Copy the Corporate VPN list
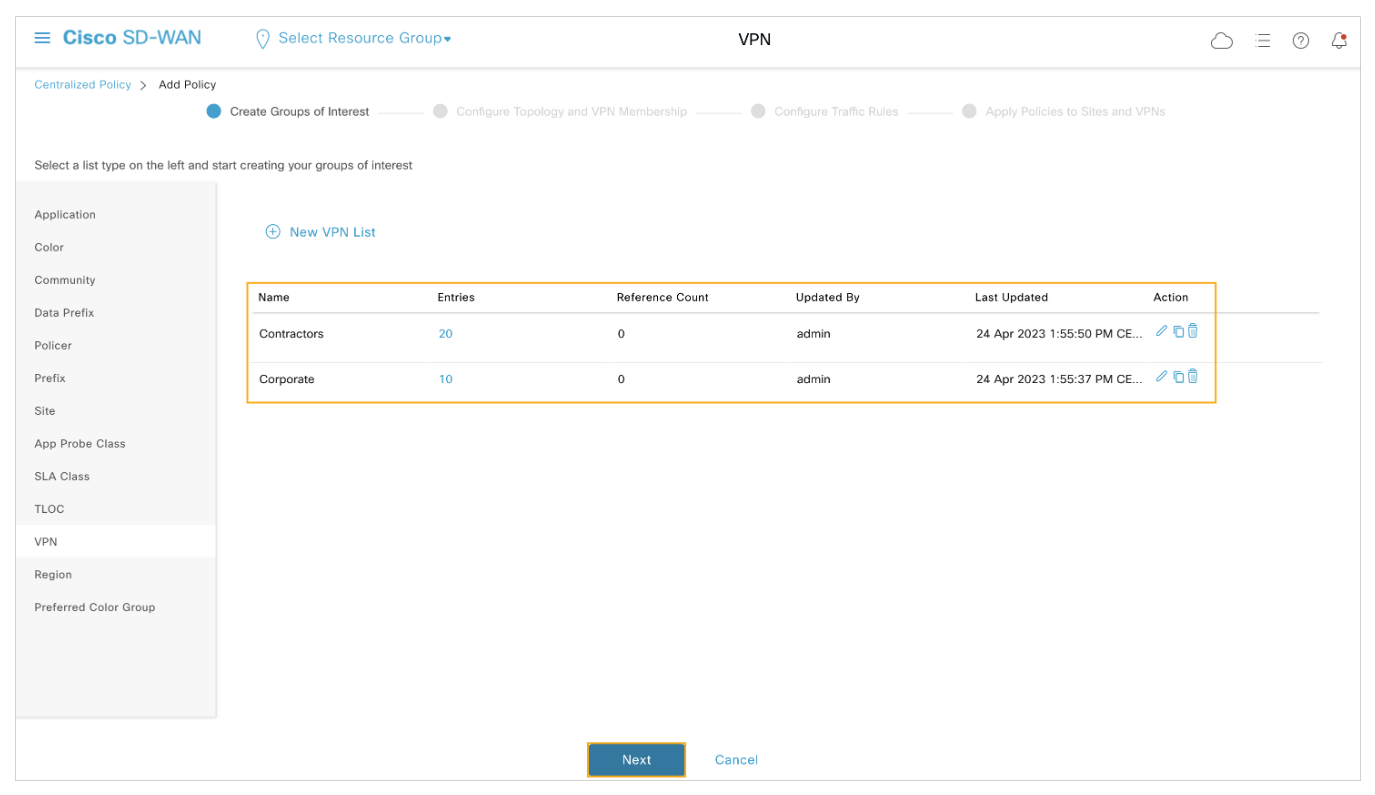1375x795 pixels. [x=1178, y=377]
